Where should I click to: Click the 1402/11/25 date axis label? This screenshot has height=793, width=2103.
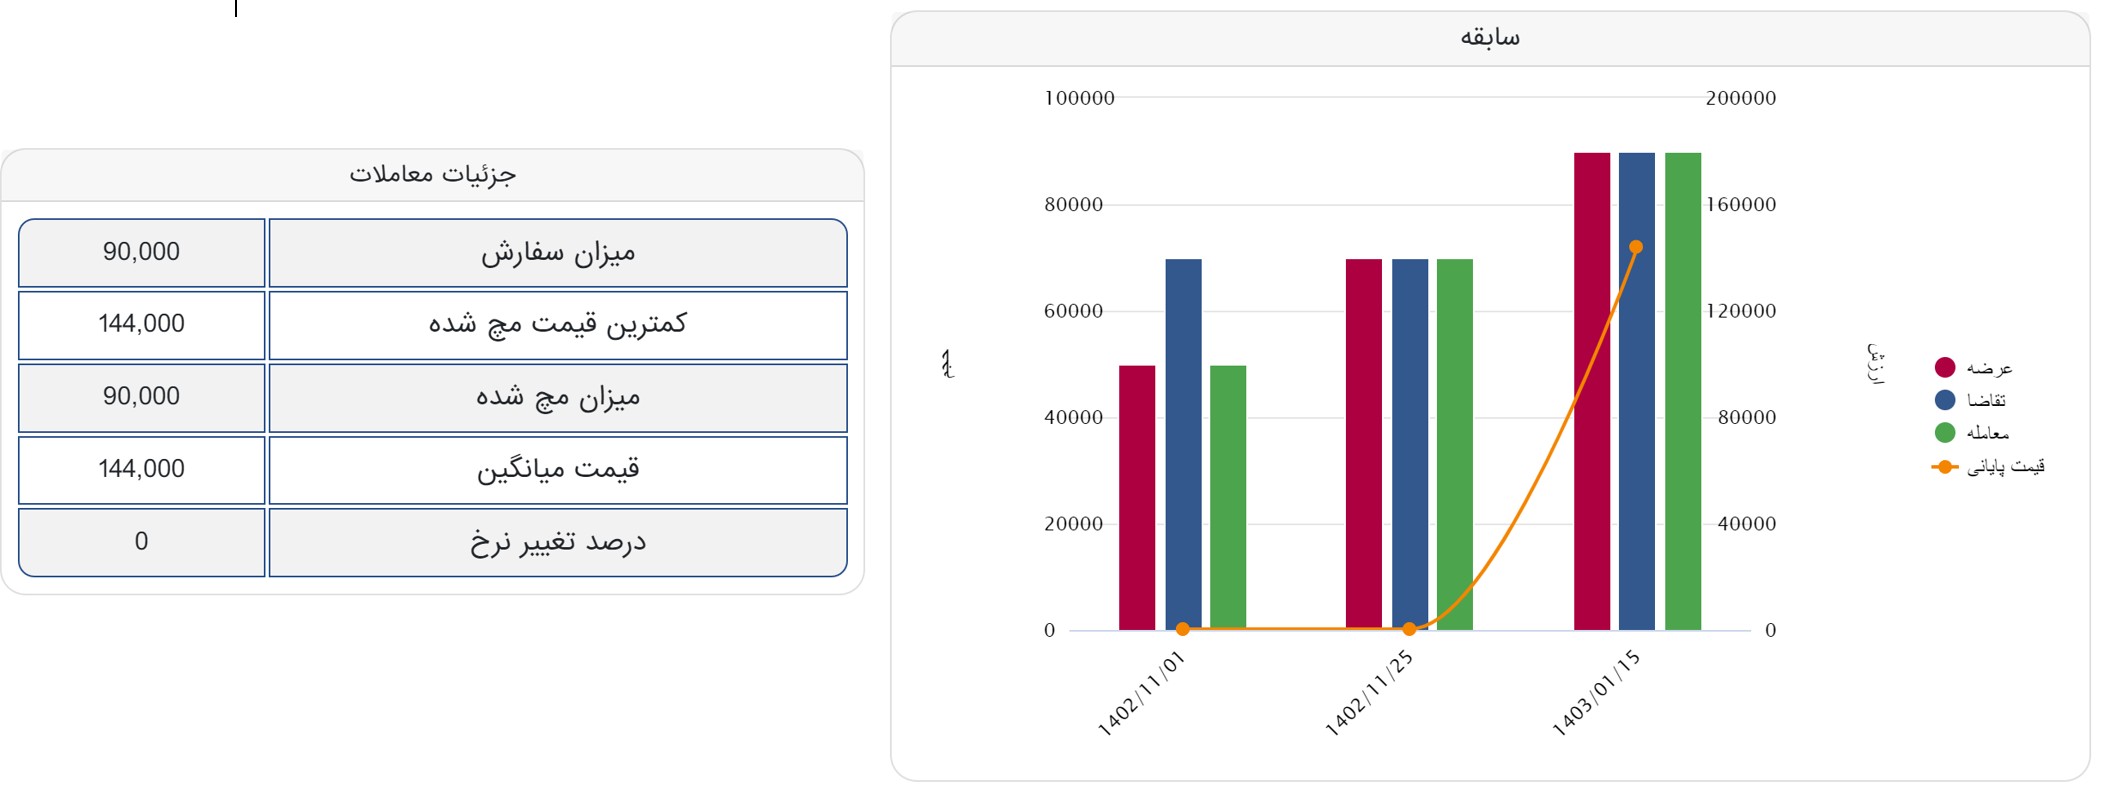pos(1369,693)
